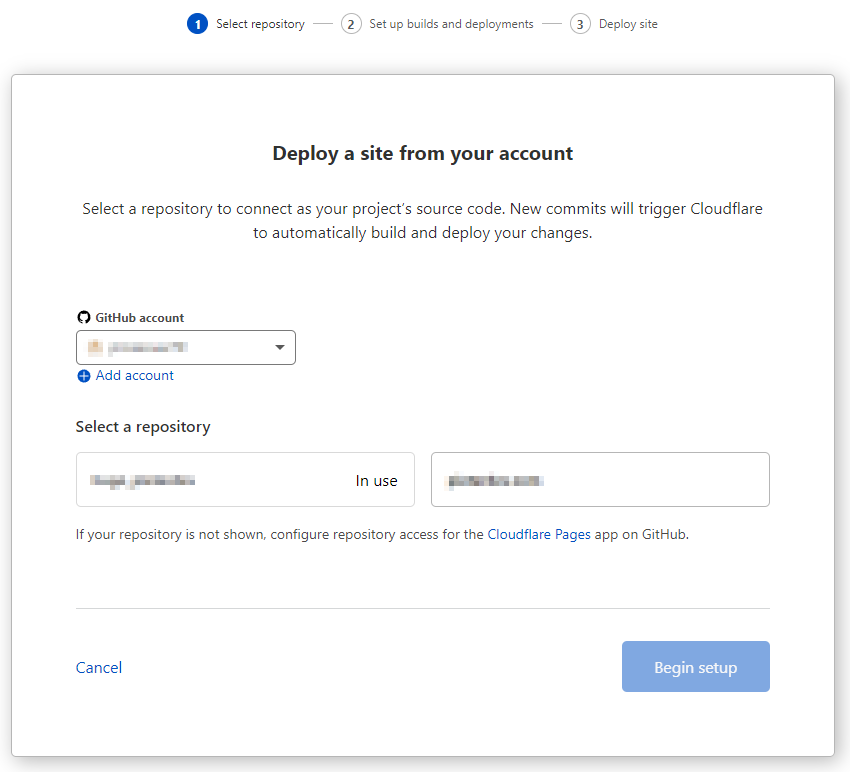The height and width of the screenshot is (772, 850).
Task: Open the 'Cloudflare Pages' app link
Action: pyautogui.click(x=539, y=534)
